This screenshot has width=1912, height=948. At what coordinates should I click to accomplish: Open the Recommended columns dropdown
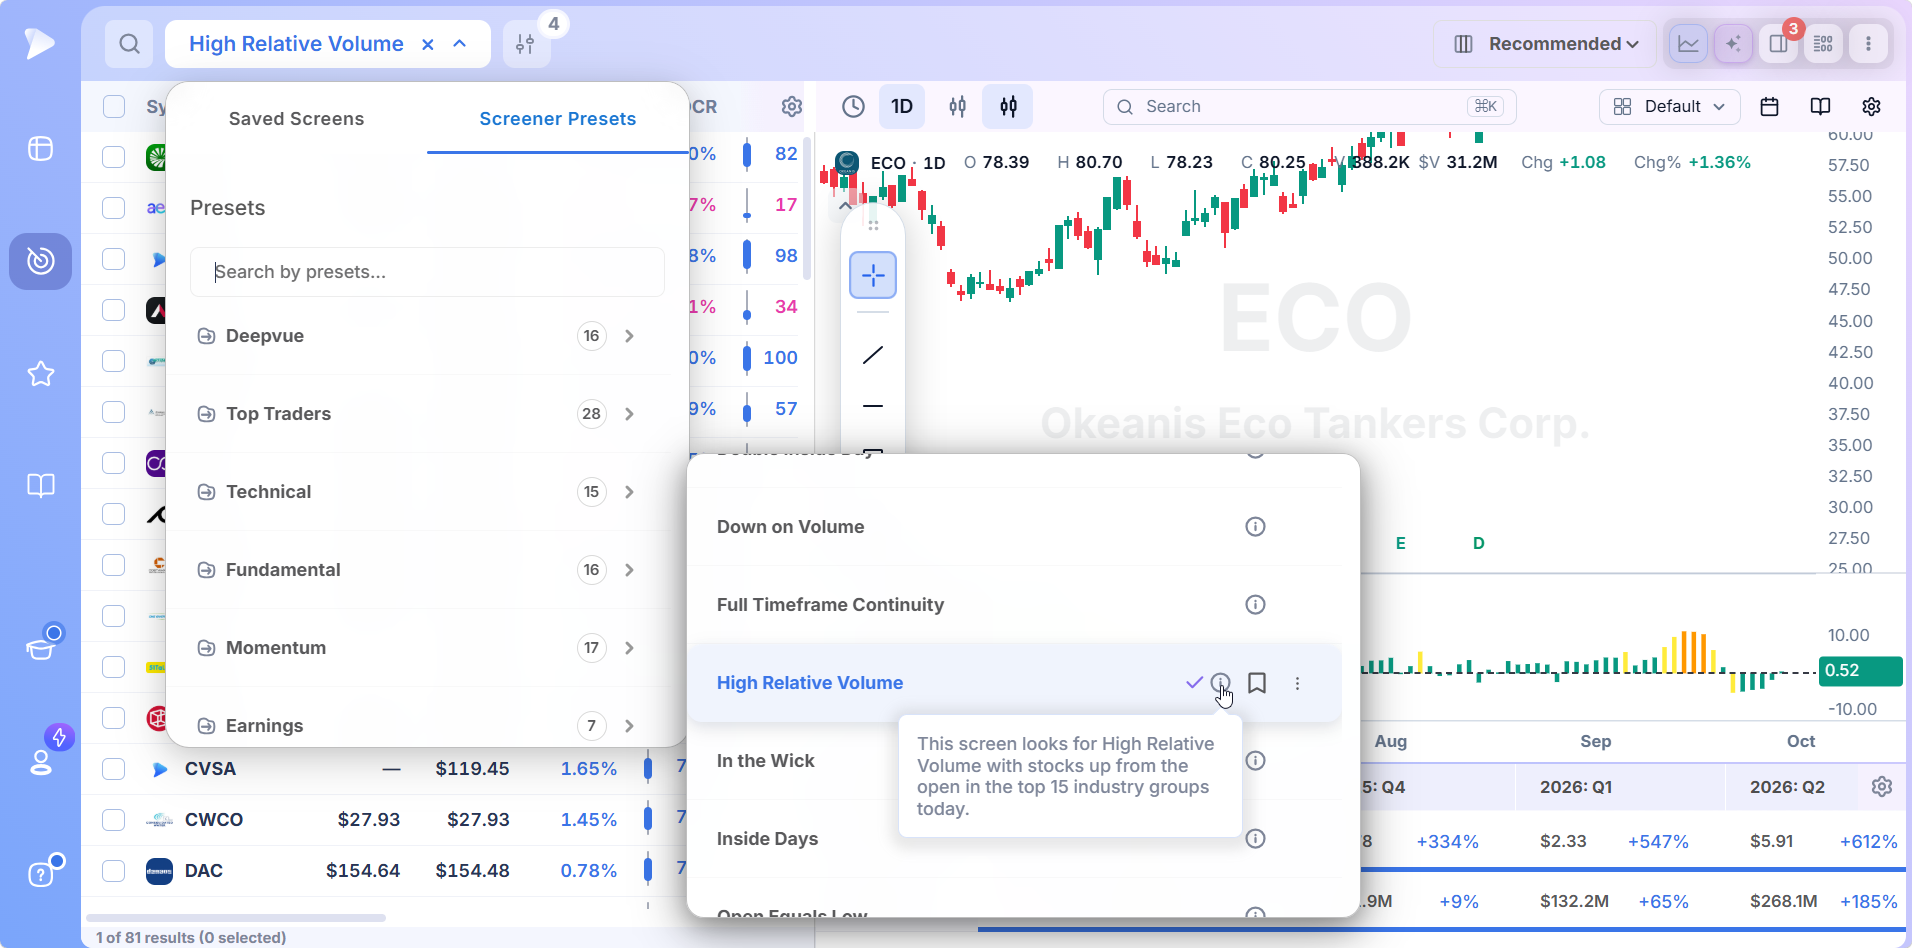coord(1546,44)
